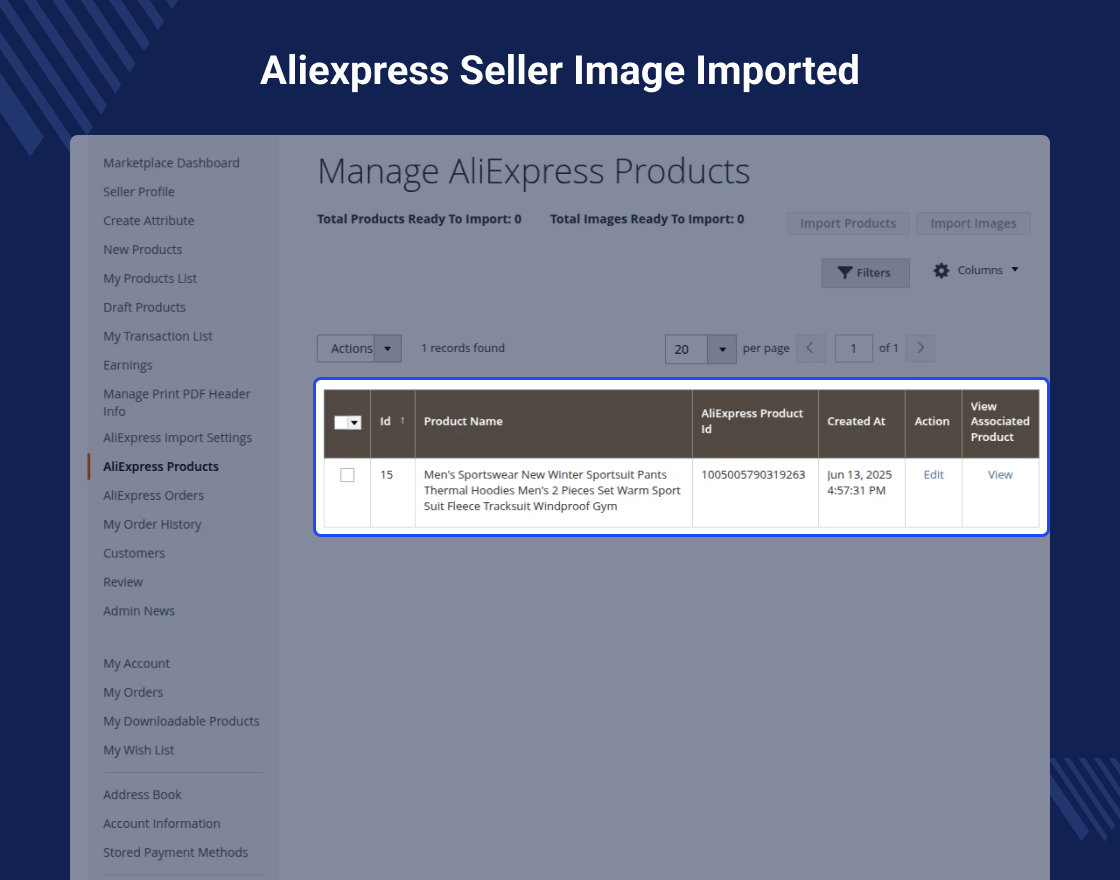
Task: Click Edit for product 15
Action: tap(934, 474)
